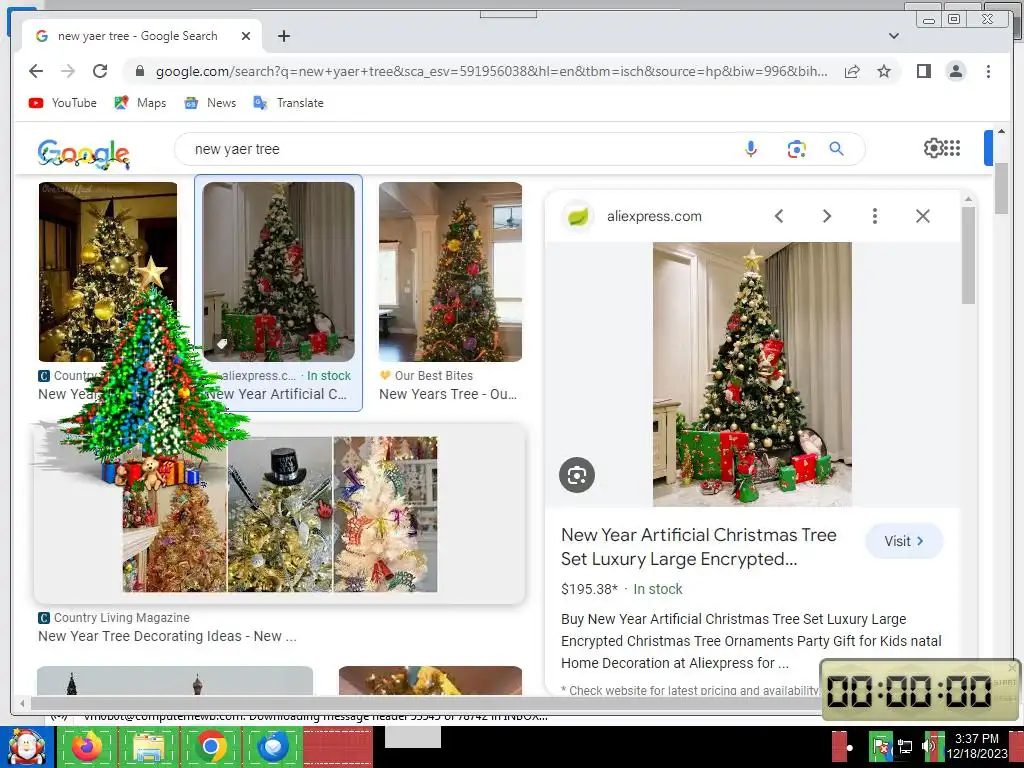Submit search with magnifier icon
Screen dimensions: 1024x768
click(837, 149)
